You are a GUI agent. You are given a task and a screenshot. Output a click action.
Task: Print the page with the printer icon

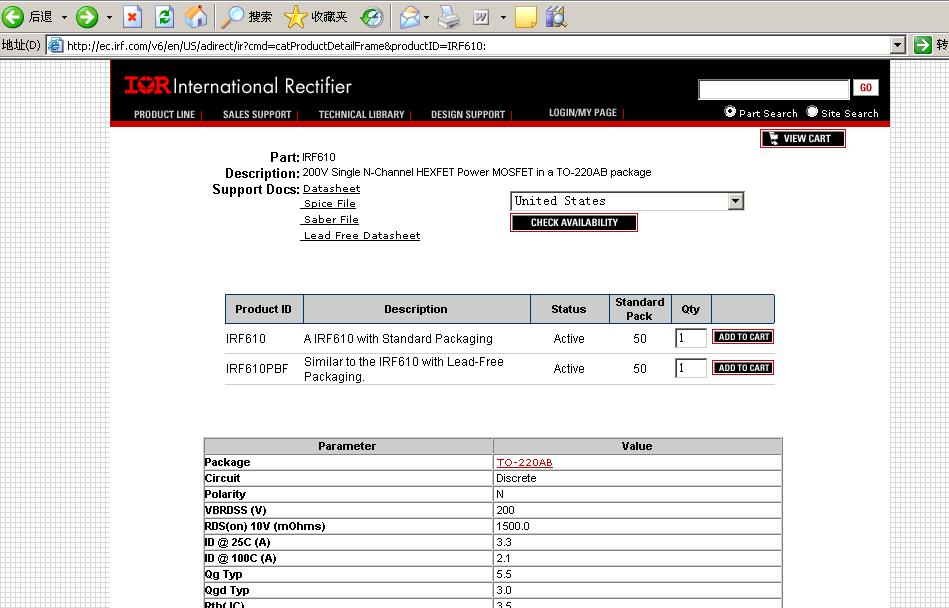[x=449, y=16]
